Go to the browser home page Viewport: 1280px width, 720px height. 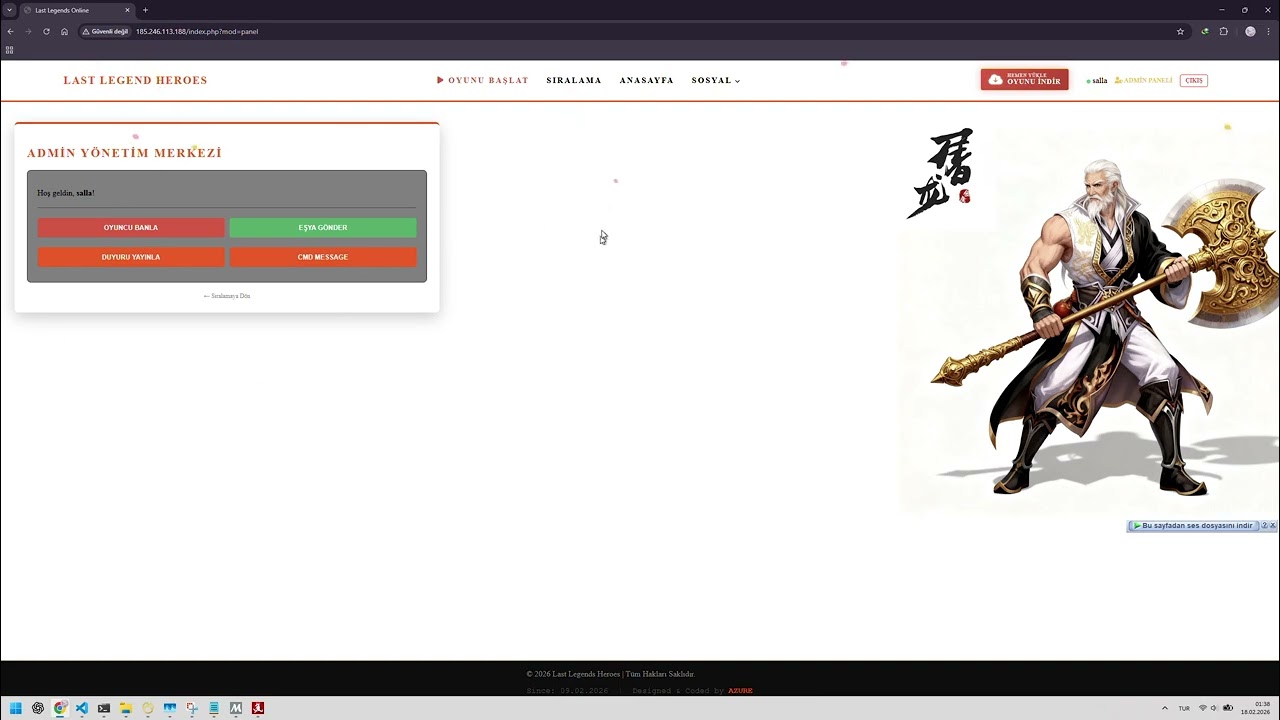click(x=64, y=31)
